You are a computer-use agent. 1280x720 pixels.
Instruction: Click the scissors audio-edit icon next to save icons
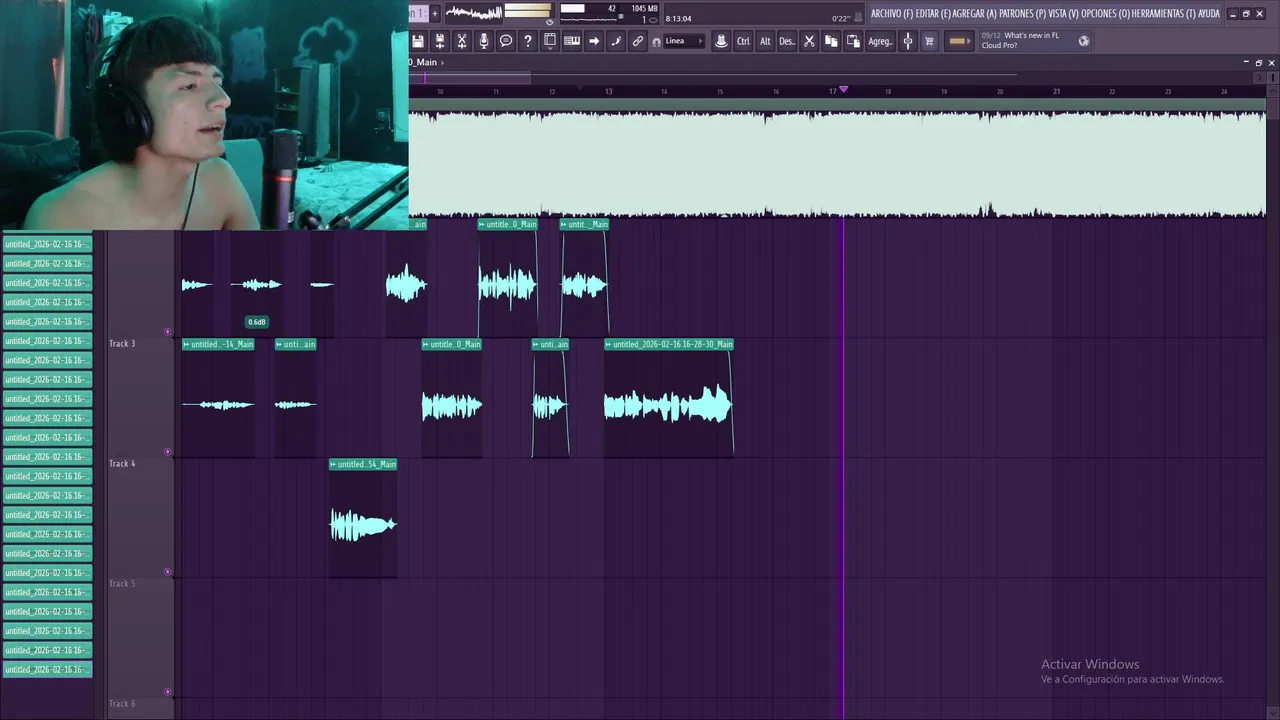coord(462,41)
